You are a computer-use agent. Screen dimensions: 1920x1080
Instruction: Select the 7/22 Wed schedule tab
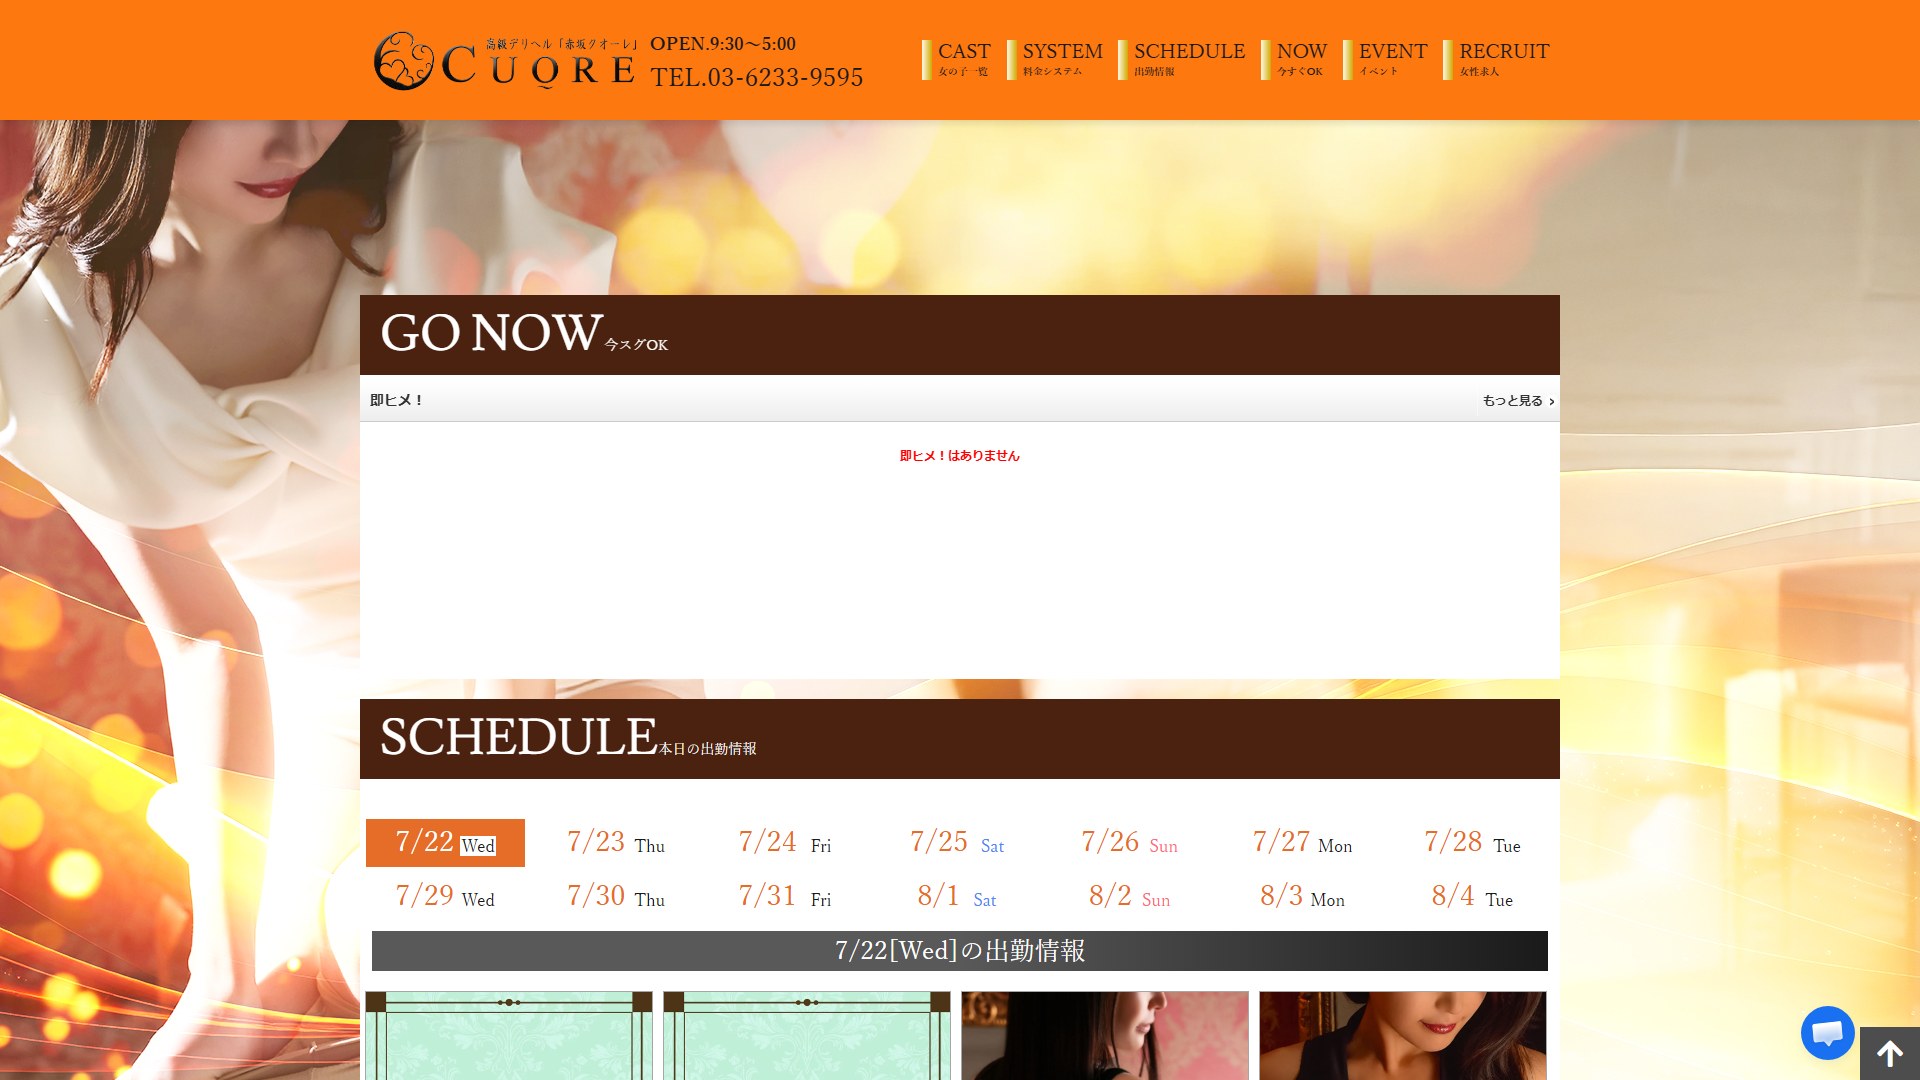(445, 843)
